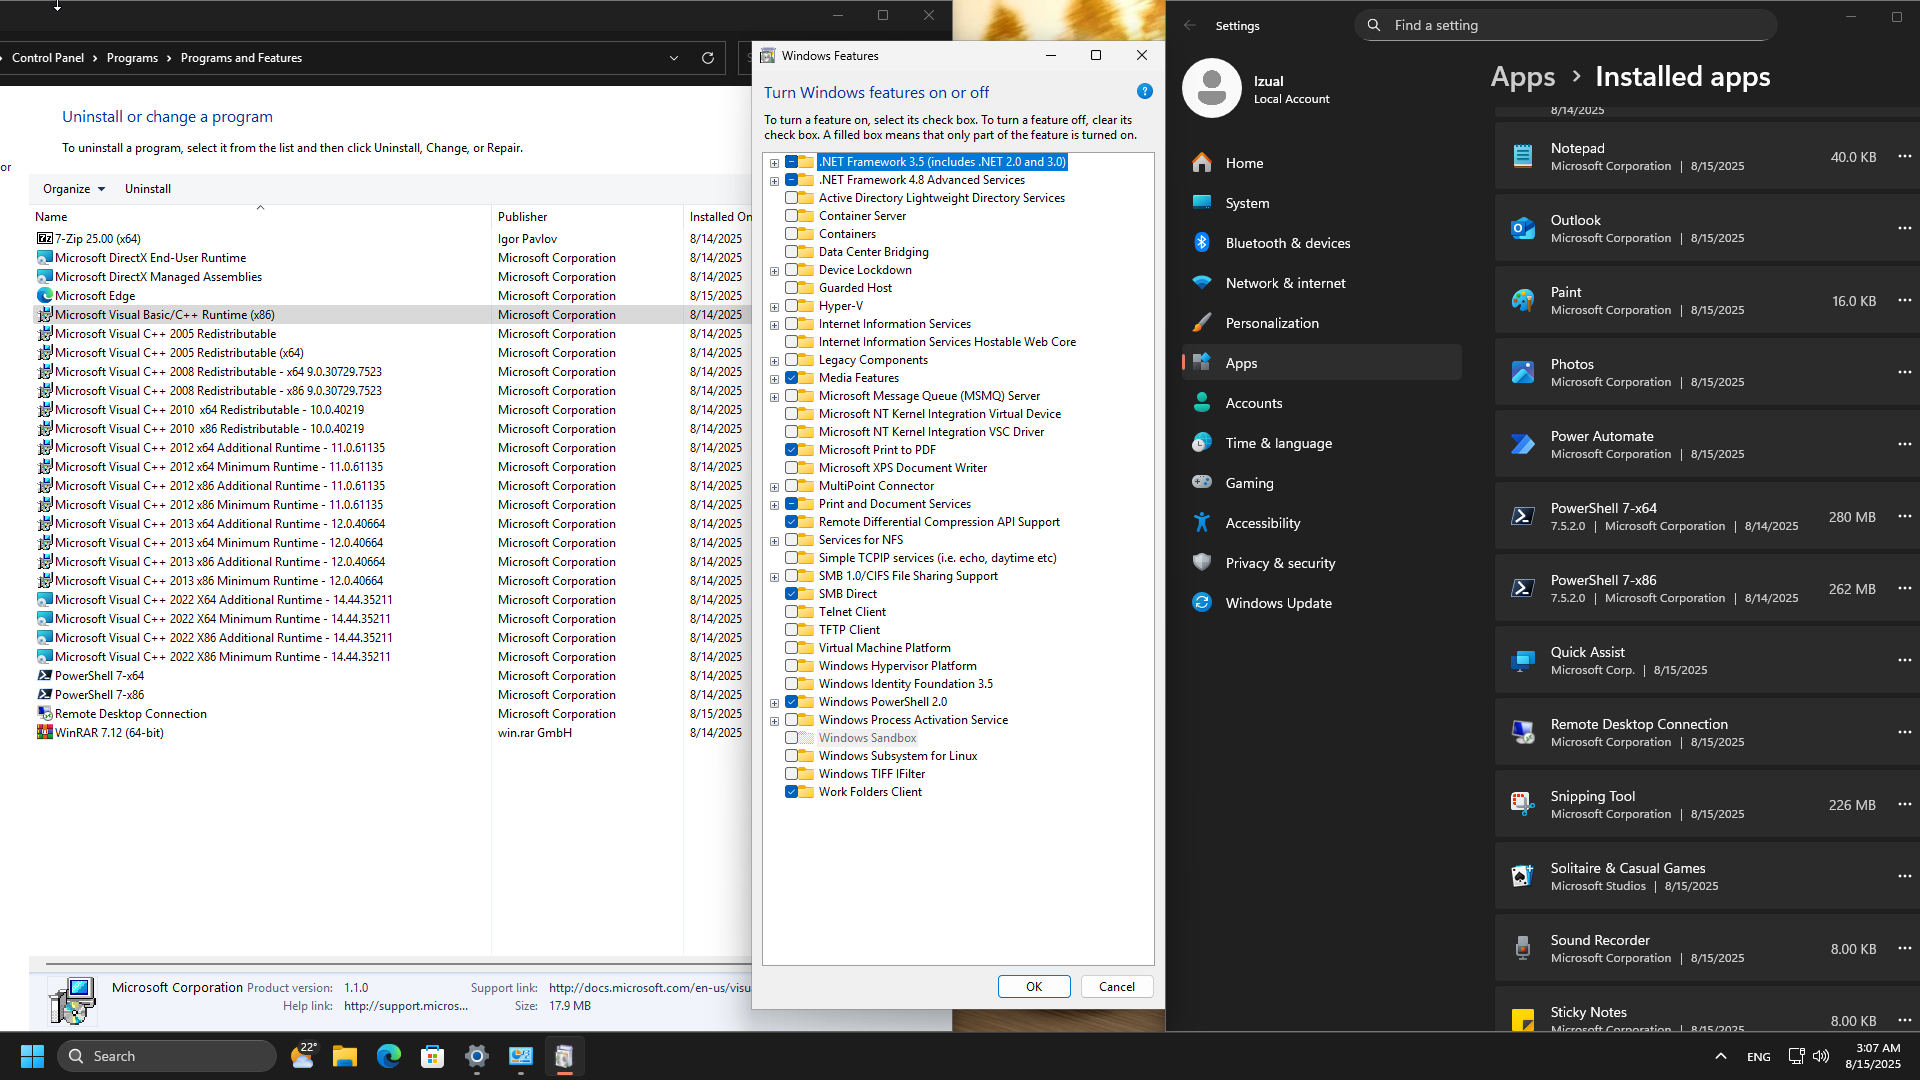The width and height of the screenshot is (1920, 1080).
Task: Show hidden system tray icons
Action: [1720, 1056]
